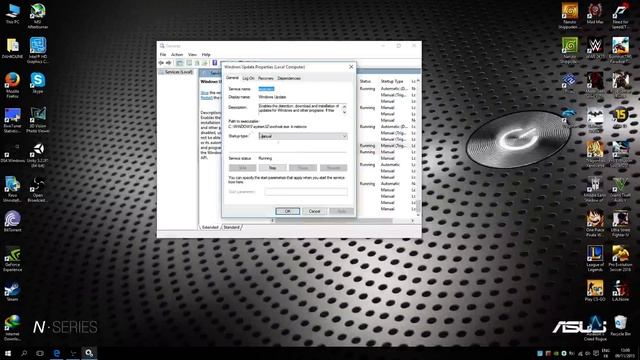Select the BitTorrent desktop icon

tap(12, 222)
